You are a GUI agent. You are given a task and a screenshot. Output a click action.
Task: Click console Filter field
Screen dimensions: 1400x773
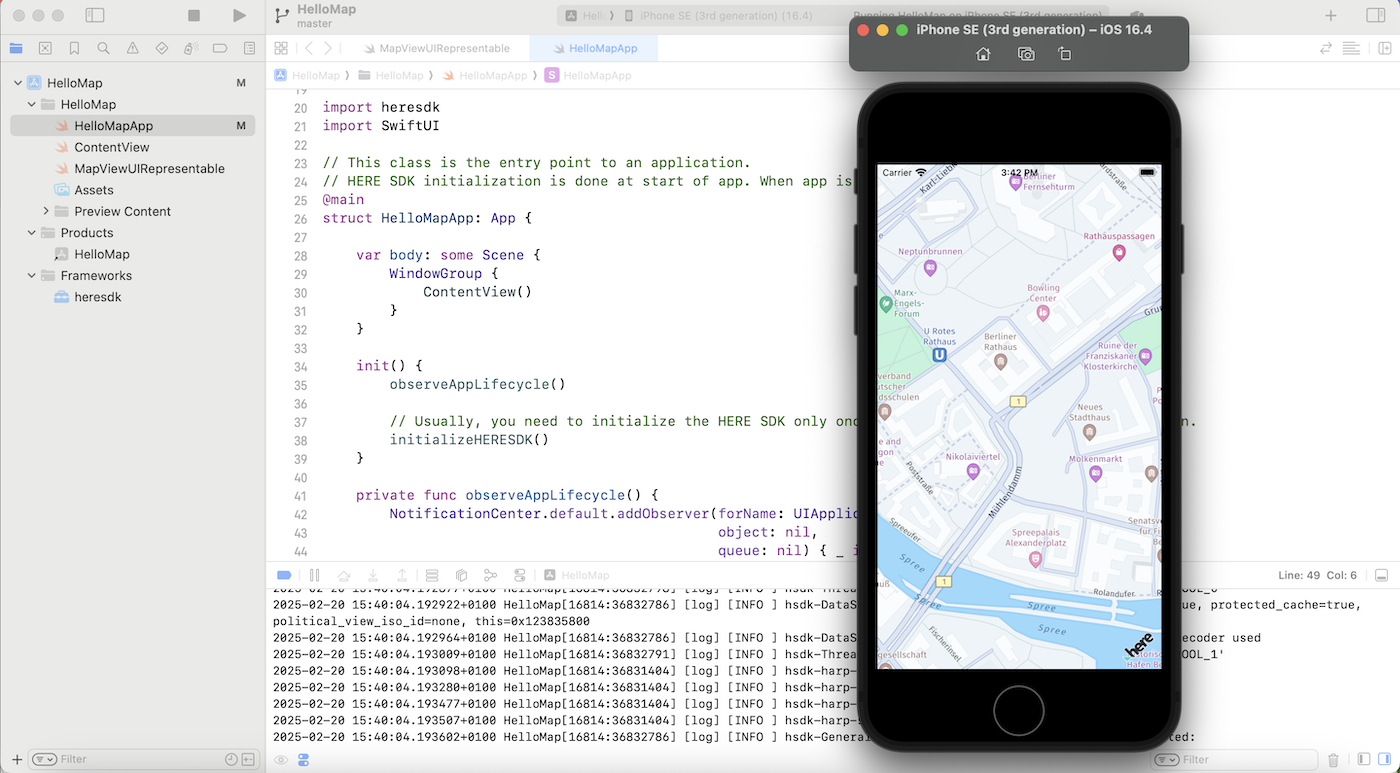1235,760
